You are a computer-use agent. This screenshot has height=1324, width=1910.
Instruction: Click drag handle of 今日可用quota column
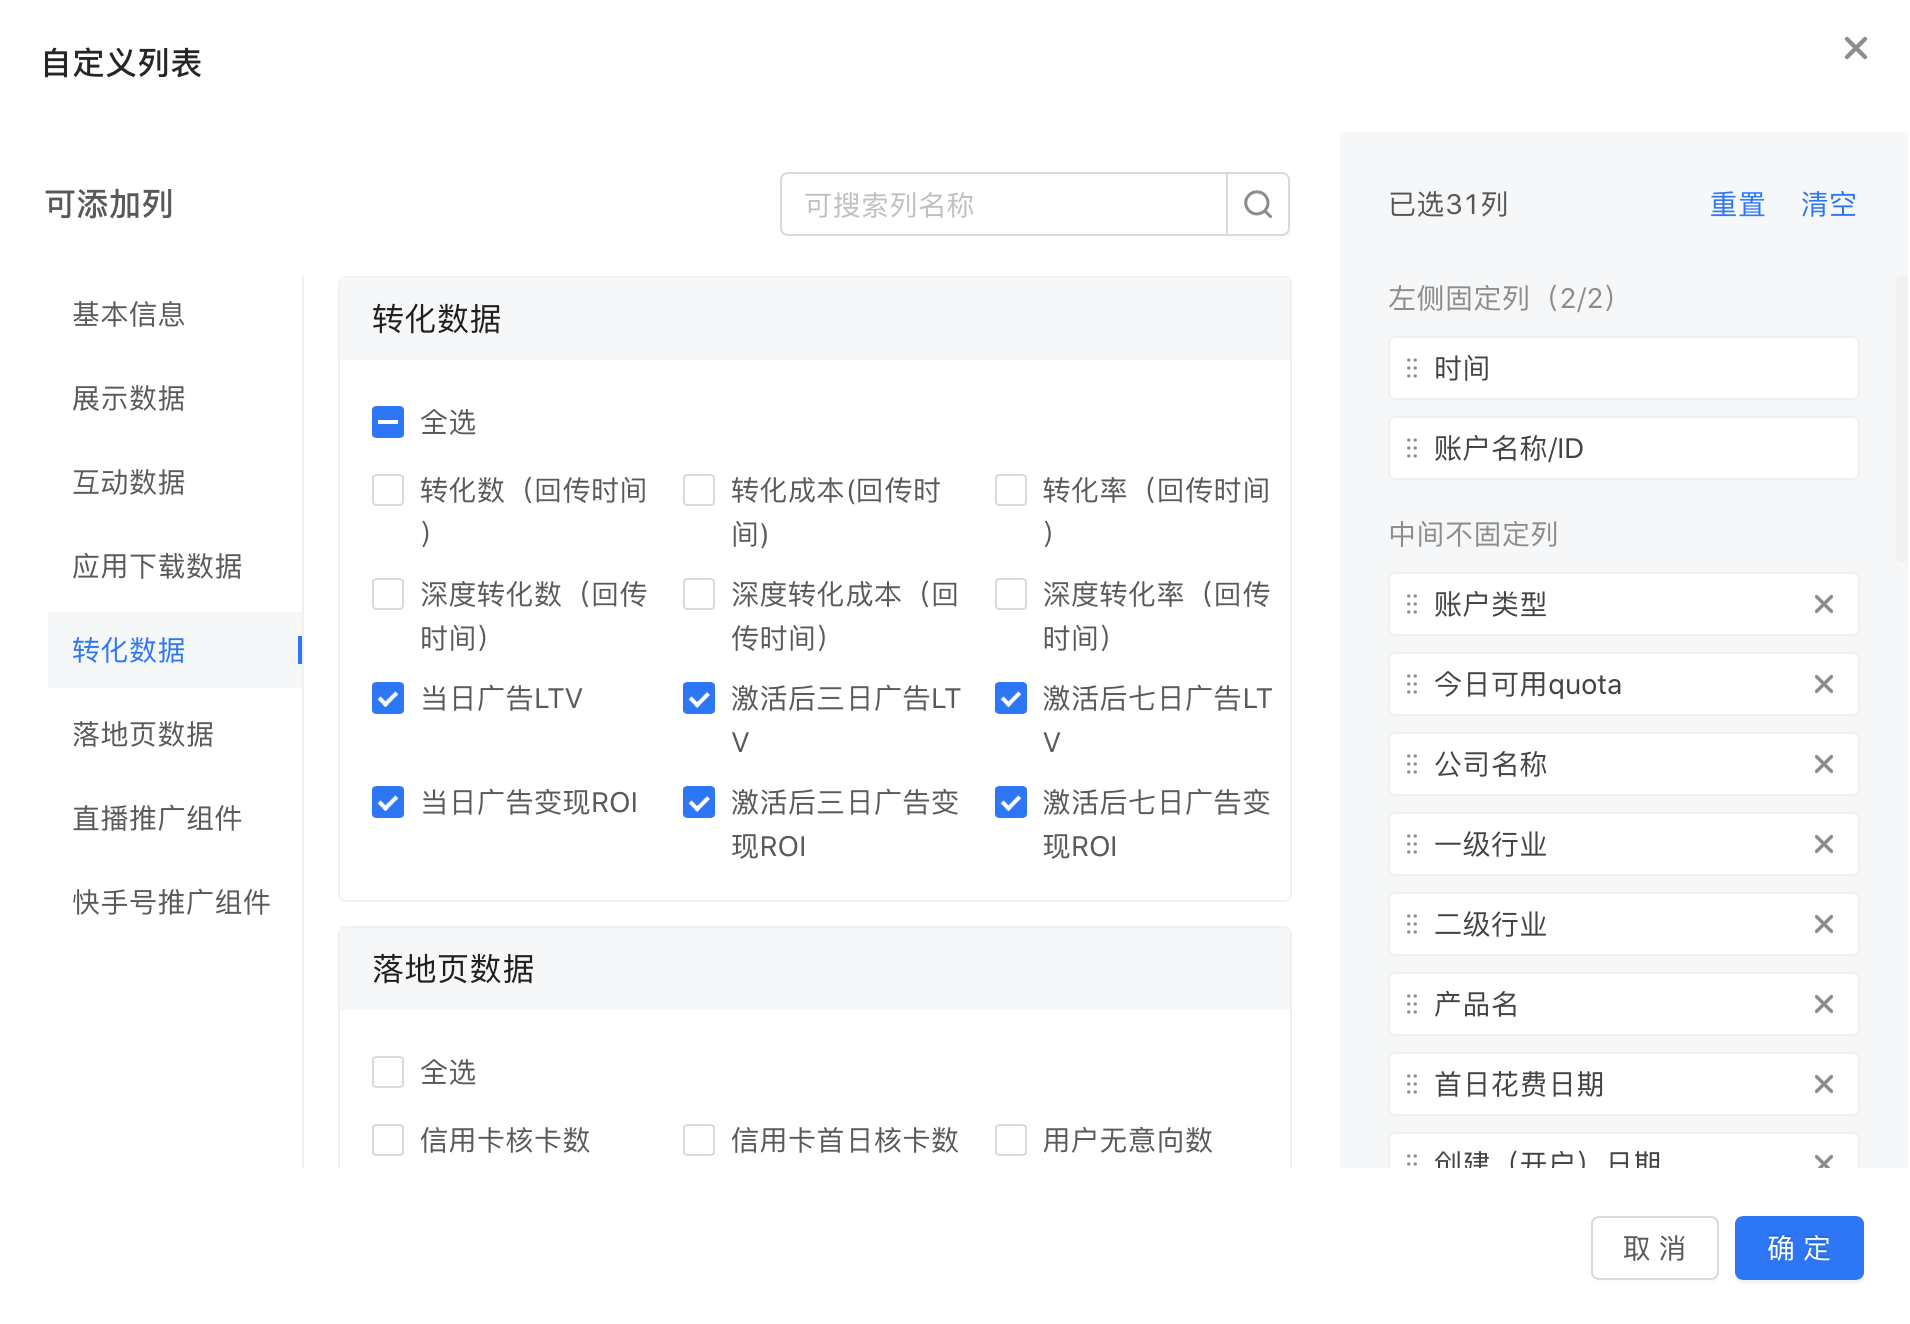[x=1412, y=684]
